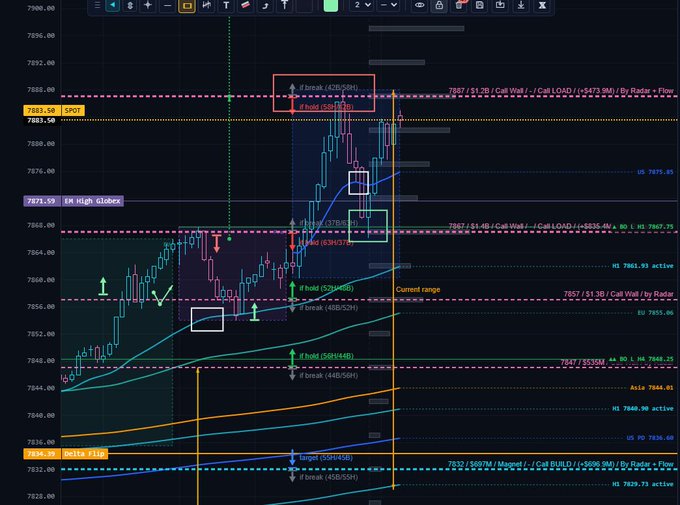Click the 7887 Call Wall level label

561,91
